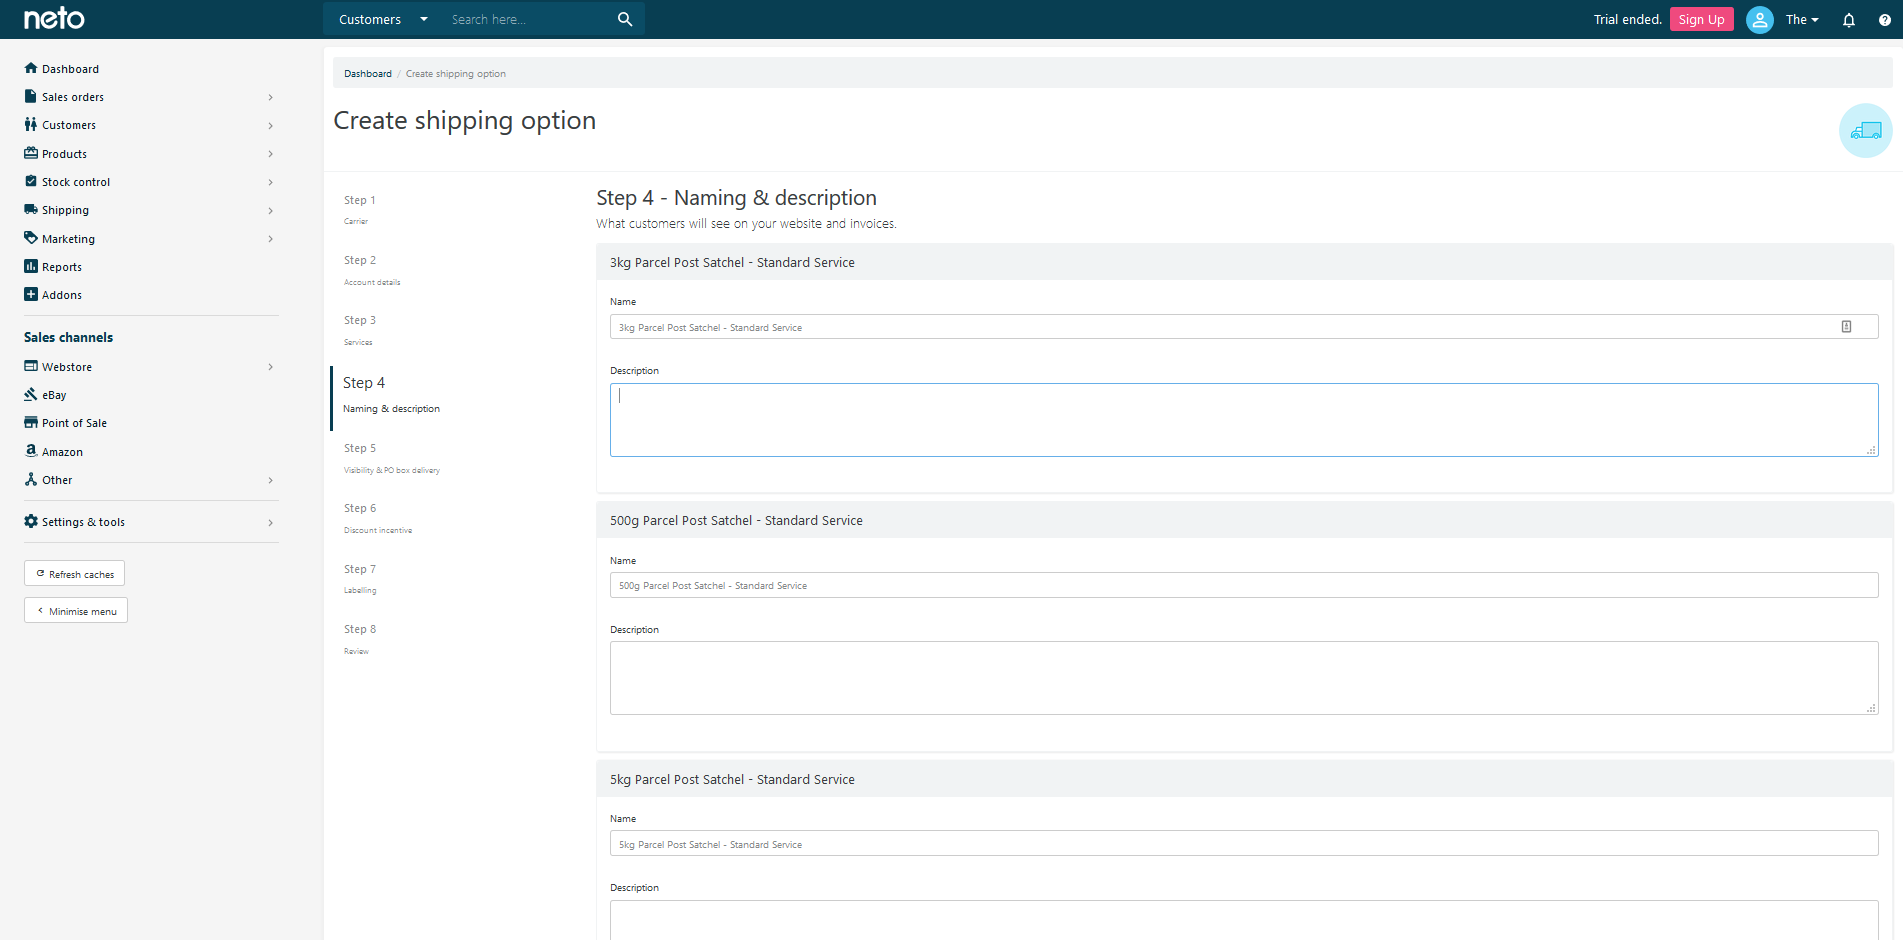The width and height of the screenshot is (1903, 940).
Task: Click the Webstore icon
Action: tap(31, 366)
